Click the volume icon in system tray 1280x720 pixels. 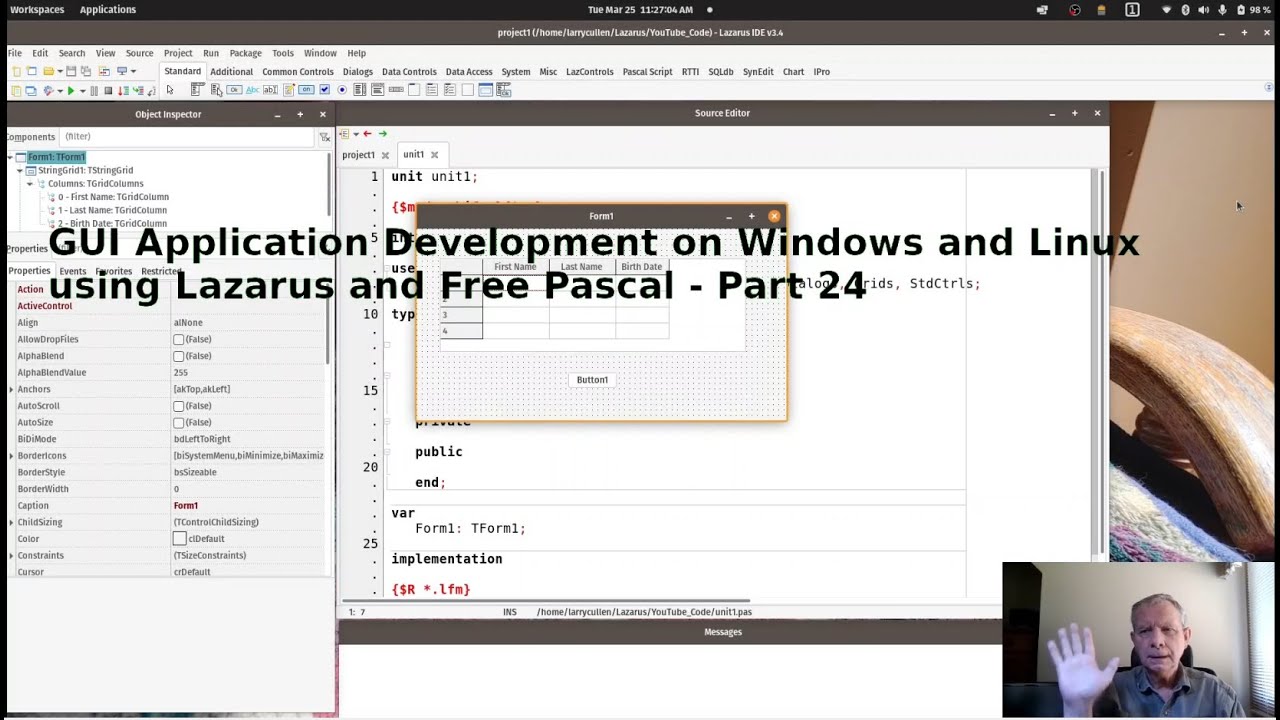click(x=1203, y=9)
